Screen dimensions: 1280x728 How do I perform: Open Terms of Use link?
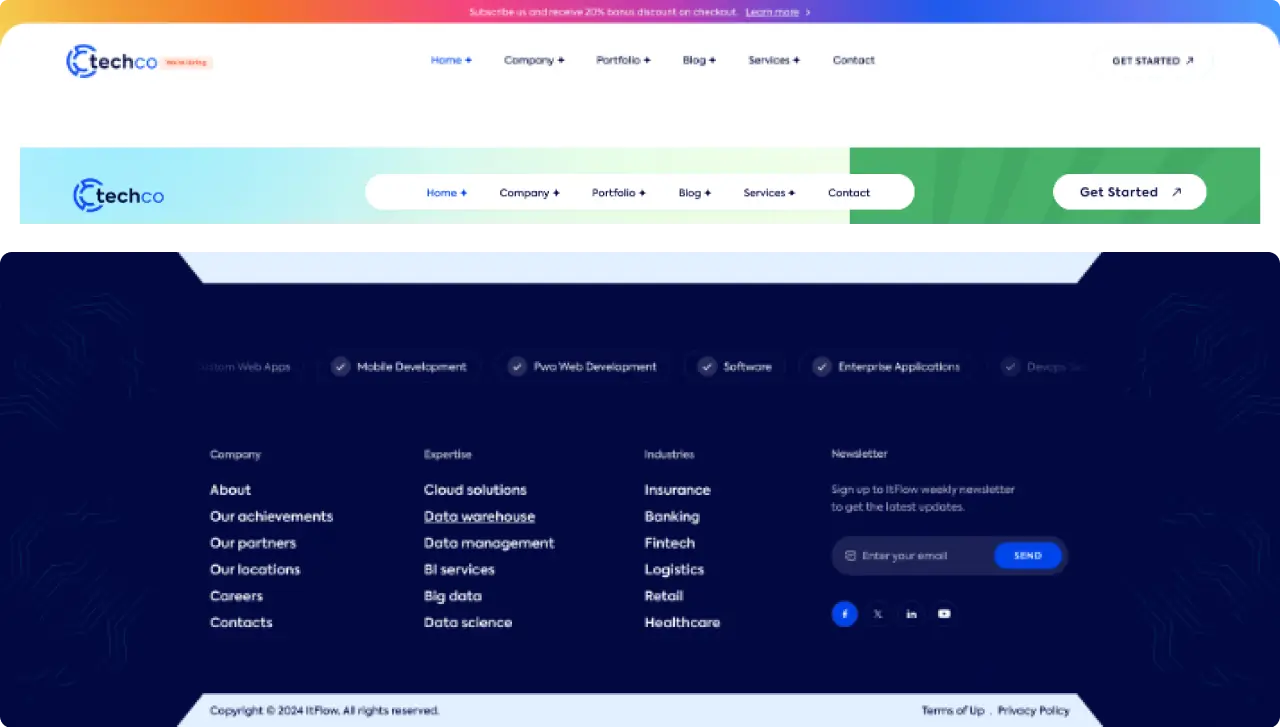(x=953, y=711)
